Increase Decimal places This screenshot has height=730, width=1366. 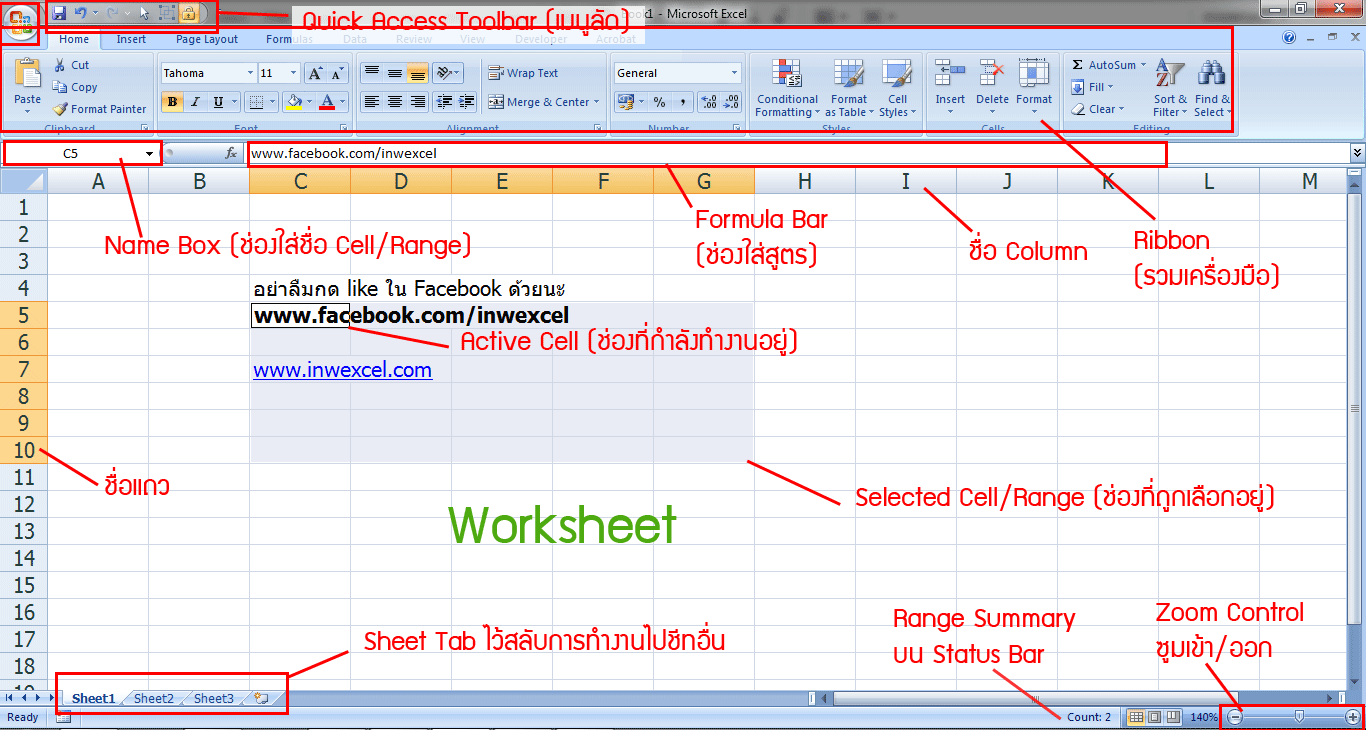click(x=709, y=102)
